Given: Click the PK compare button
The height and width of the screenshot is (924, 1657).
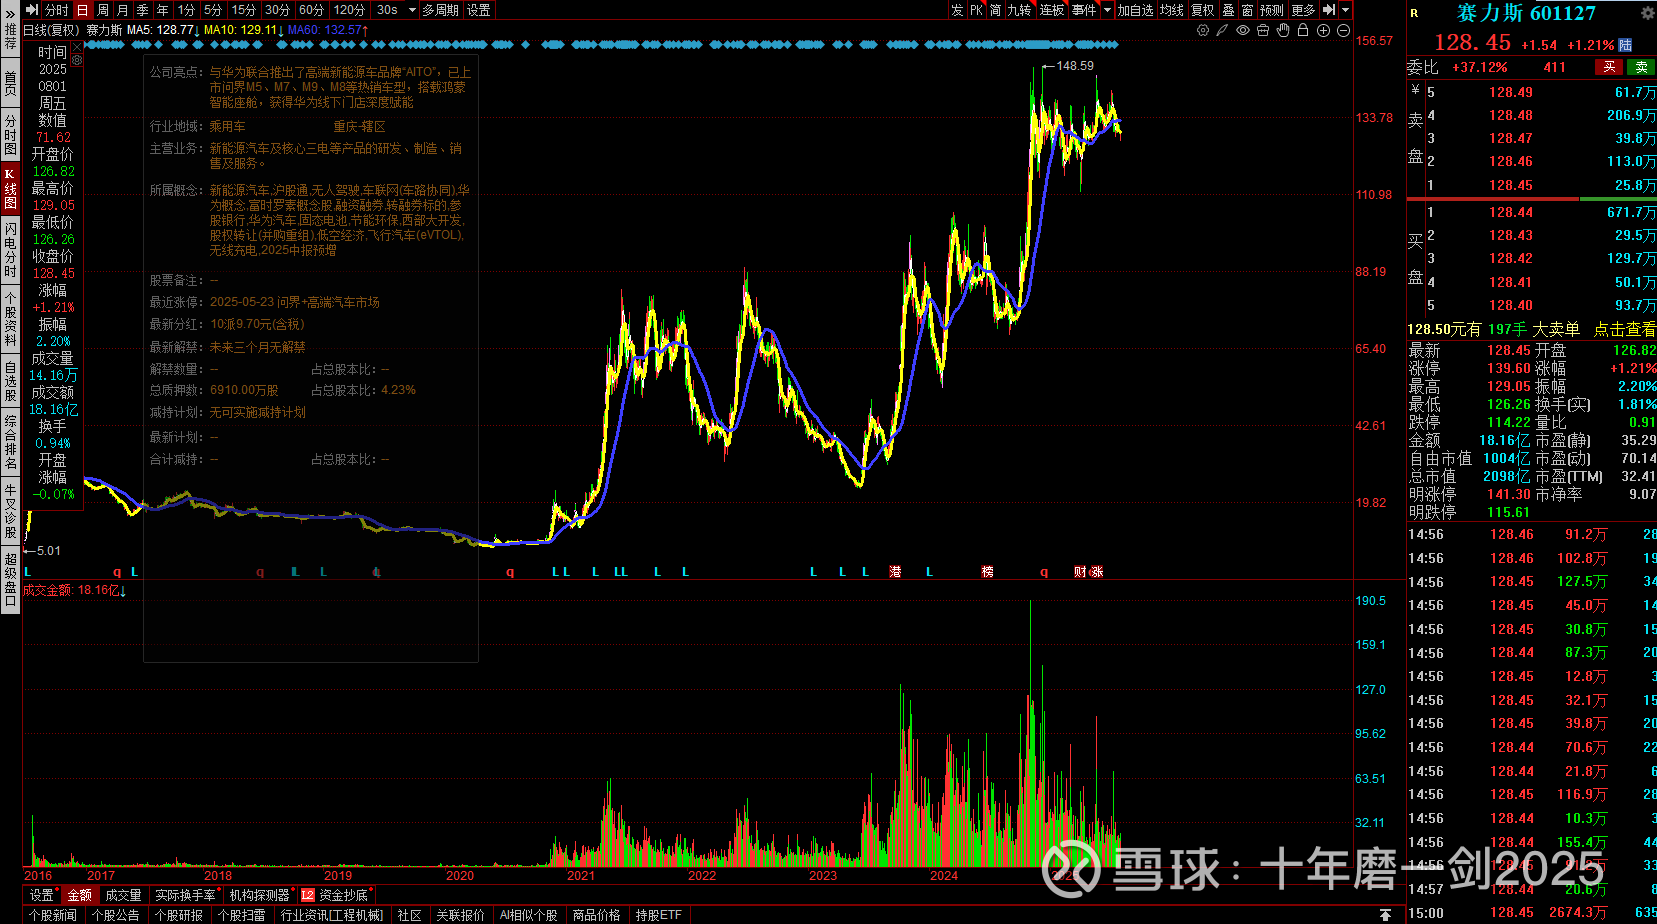Looking at the screenshot, I should tap(977, 10).
